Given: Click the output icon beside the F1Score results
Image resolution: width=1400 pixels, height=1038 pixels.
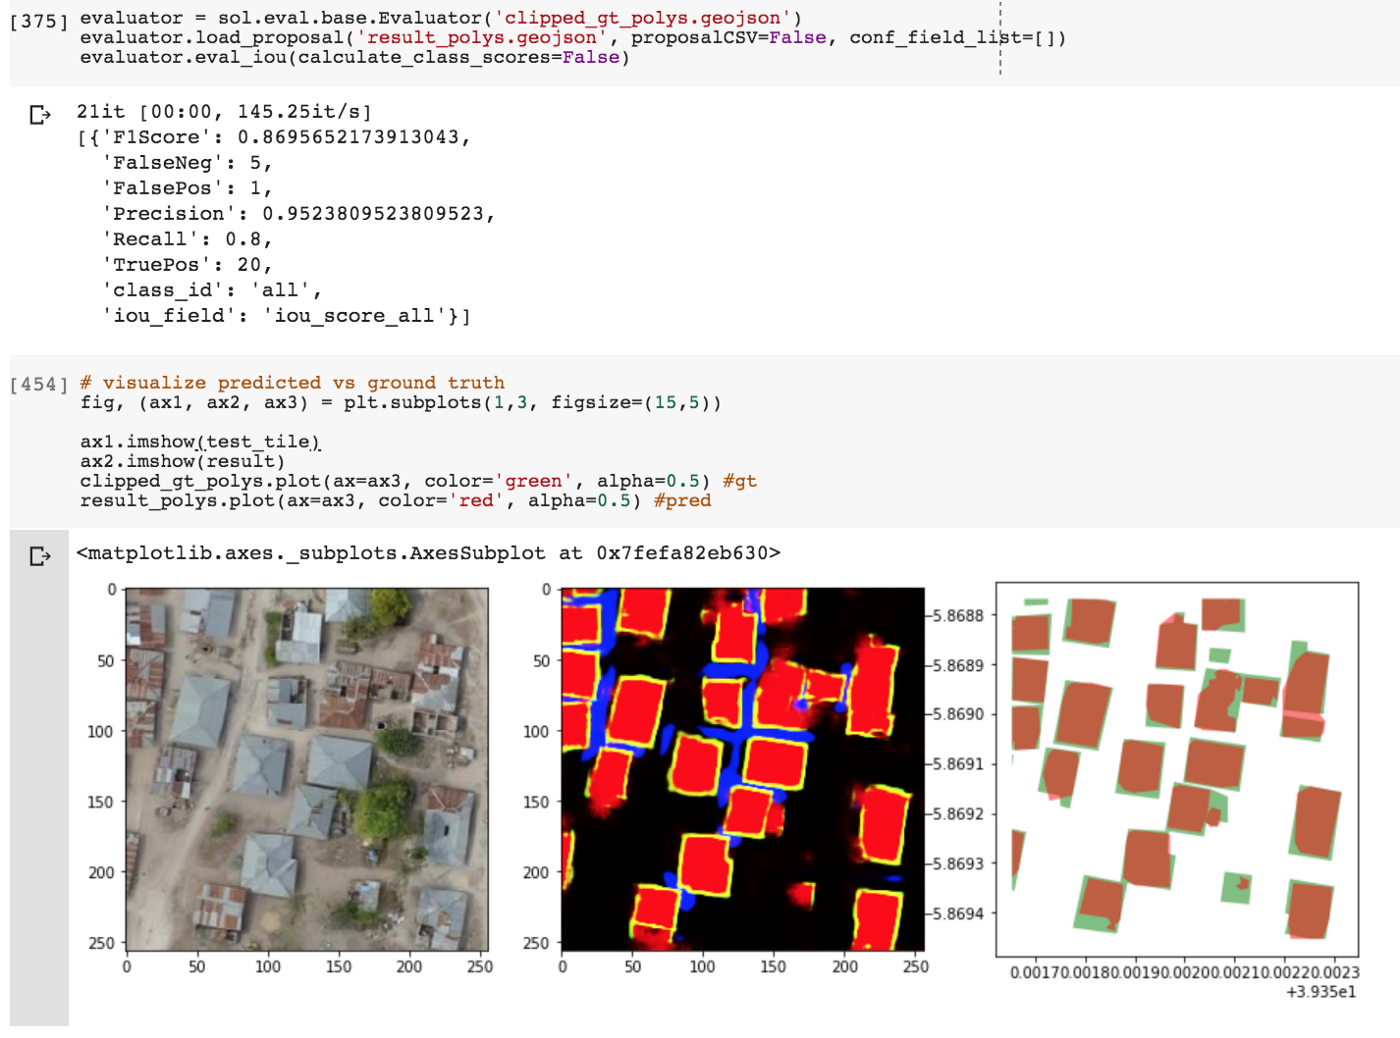Looking at the screenshot, I should click(40, 116).
